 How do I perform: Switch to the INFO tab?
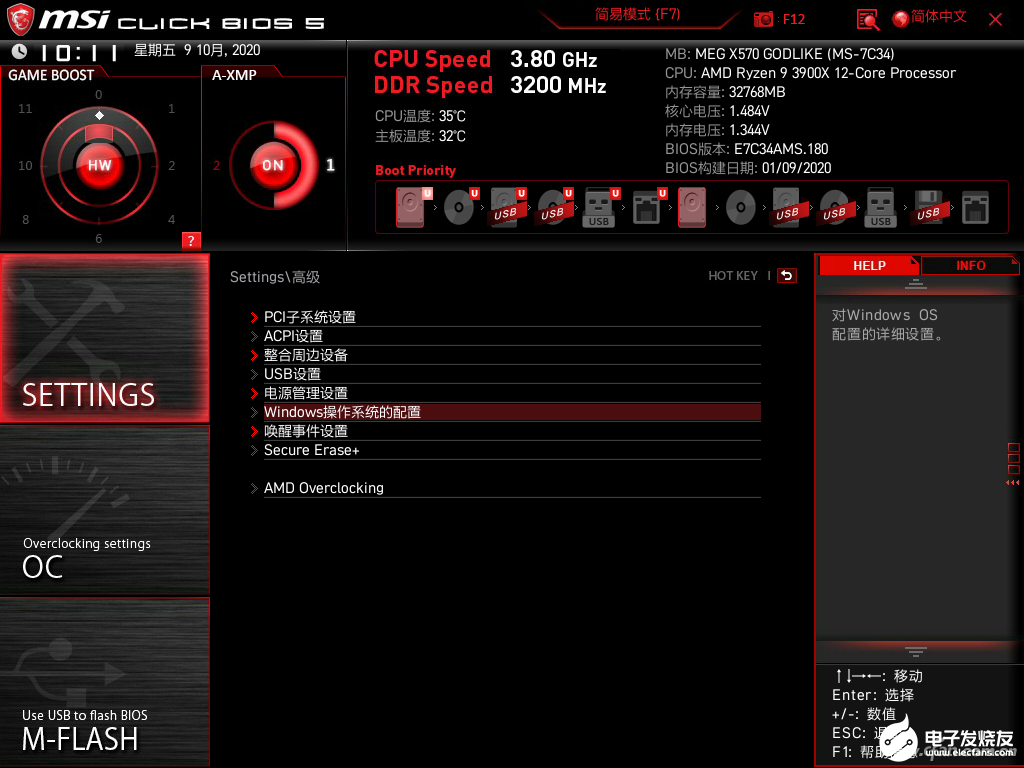click(x=970, y=265)
